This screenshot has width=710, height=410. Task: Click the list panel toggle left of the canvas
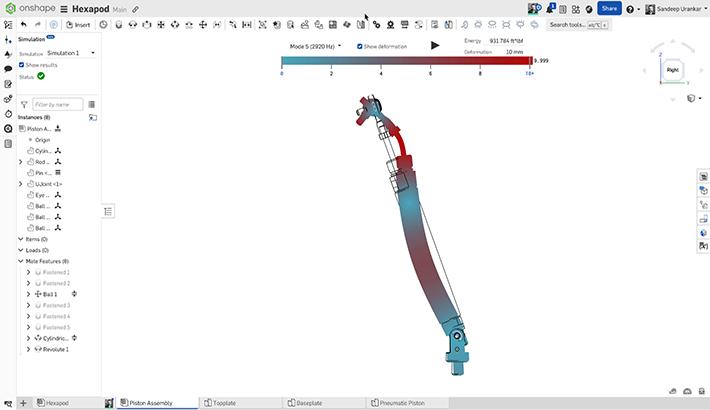108,211
